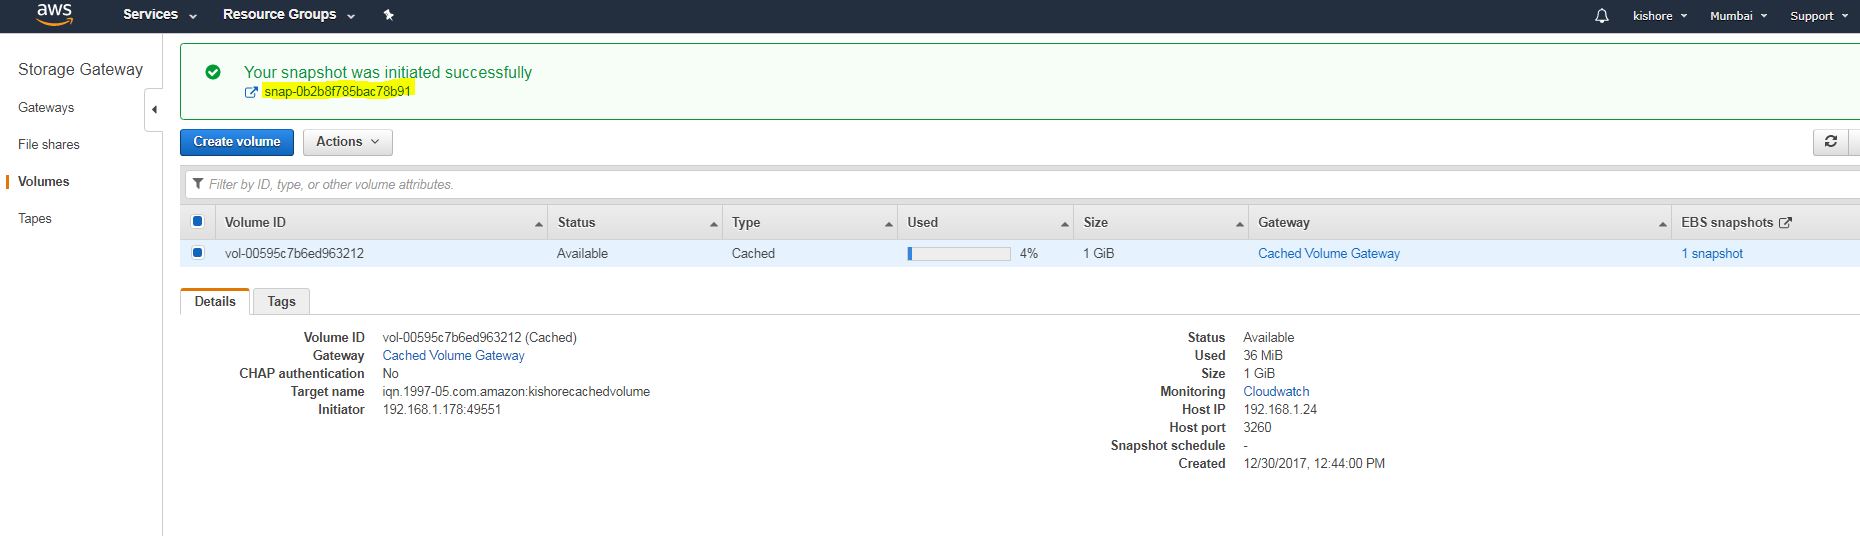
Task: Click the green success checkmark icon
Action: point(213,72)
